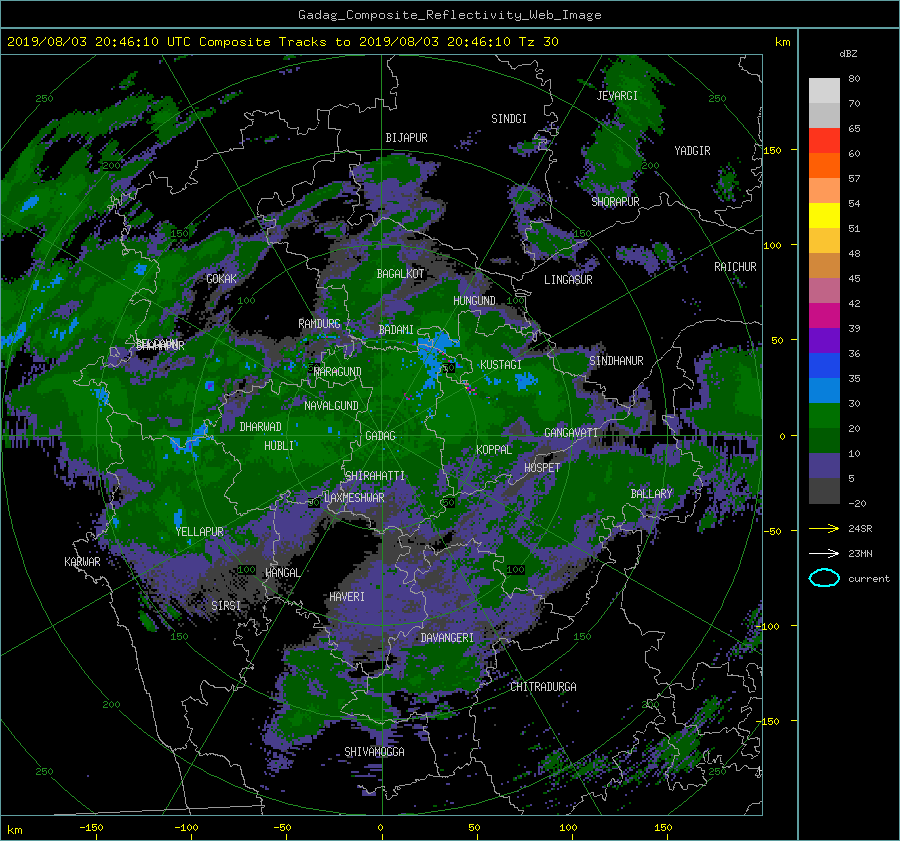The width and height of the screenshot is (900, 841).
Task: Click the HUBLI city label
Action: [x=279, y=445]
